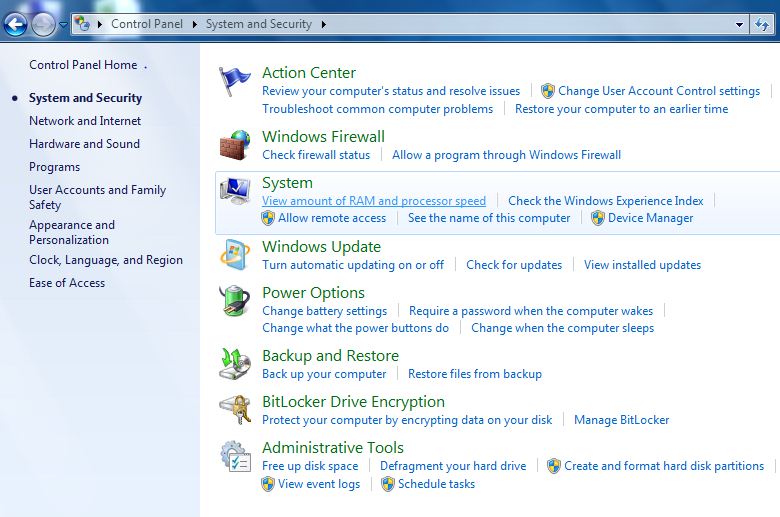Click the Back arrow navigation button
This screenshot has height=517, width=780.
(x=15, y=24)
